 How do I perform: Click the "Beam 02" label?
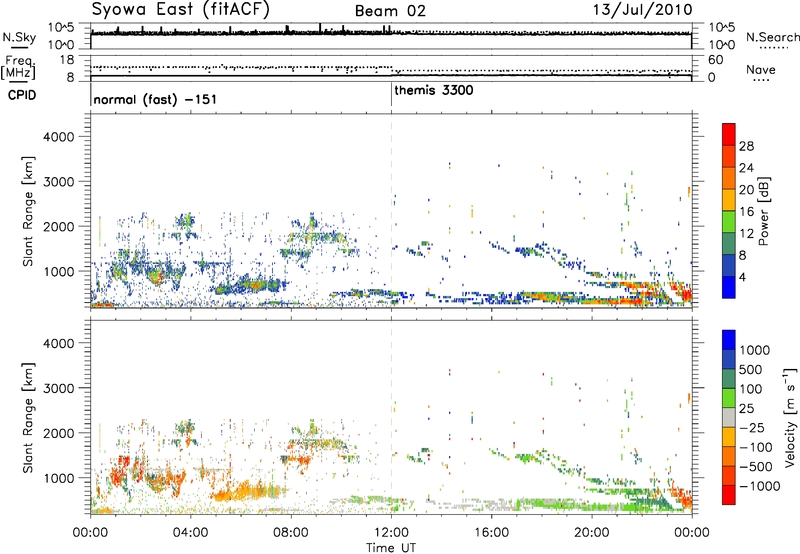click(x=390, y=11)
